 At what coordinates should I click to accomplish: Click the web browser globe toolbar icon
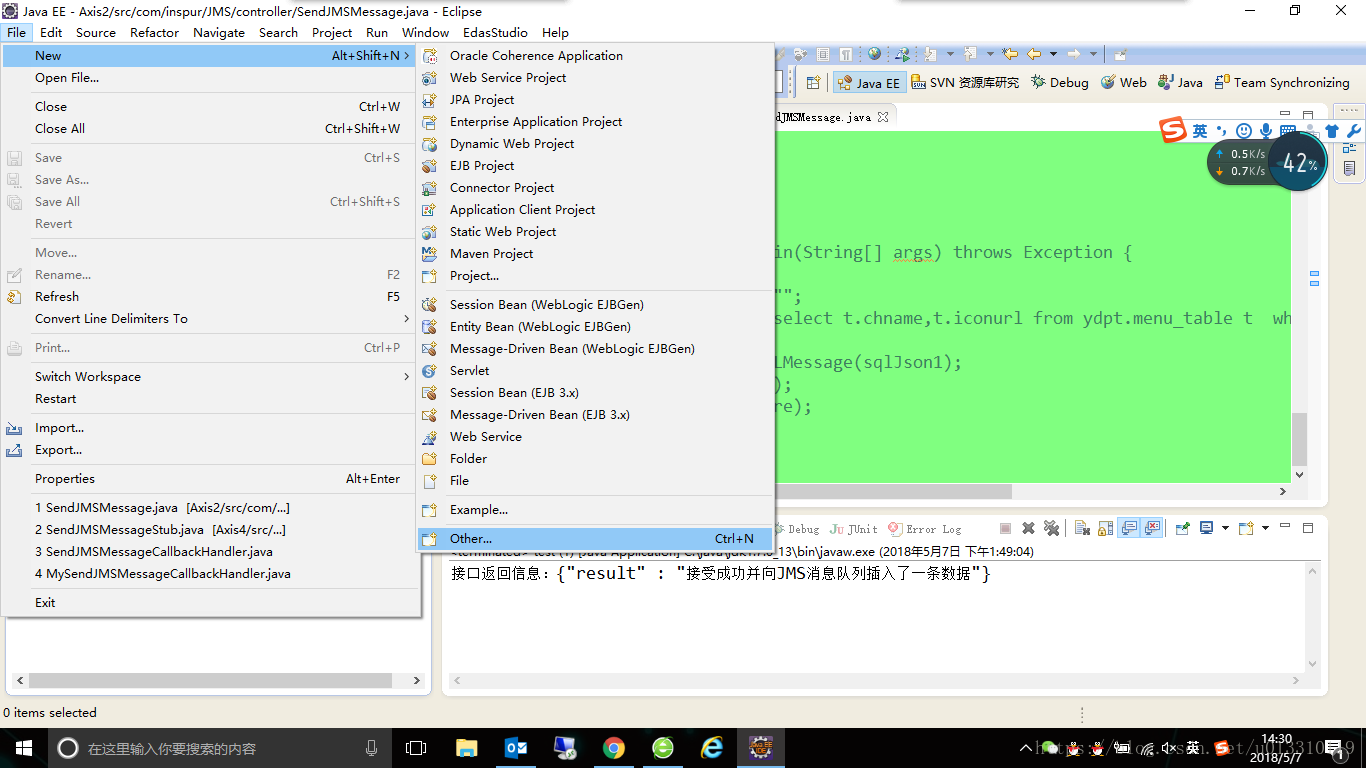(x=874, y=54)
